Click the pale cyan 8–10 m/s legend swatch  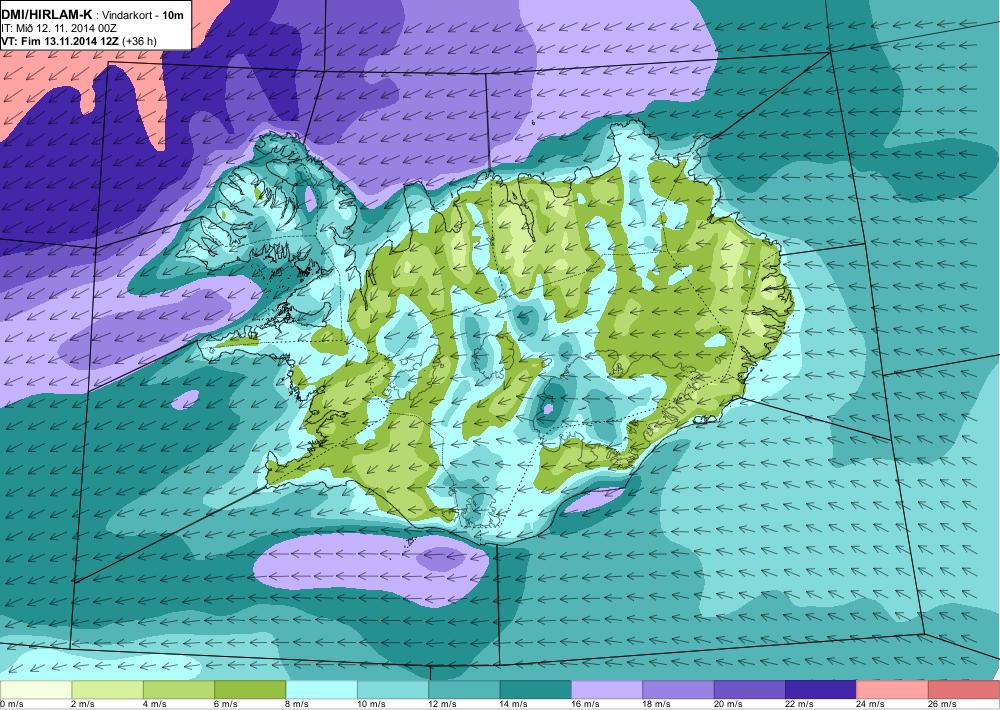pyautogui.click(x=321, y=690)
